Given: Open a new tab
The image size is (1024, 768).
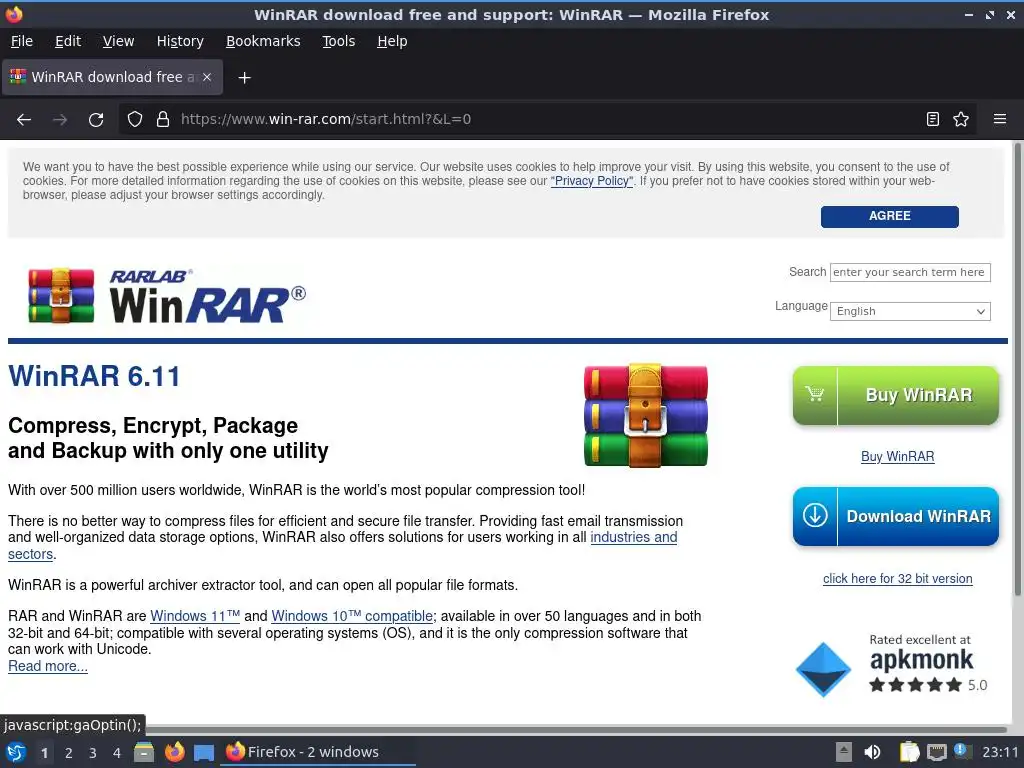Looking at the screenshot, I should tap(244, 78).
